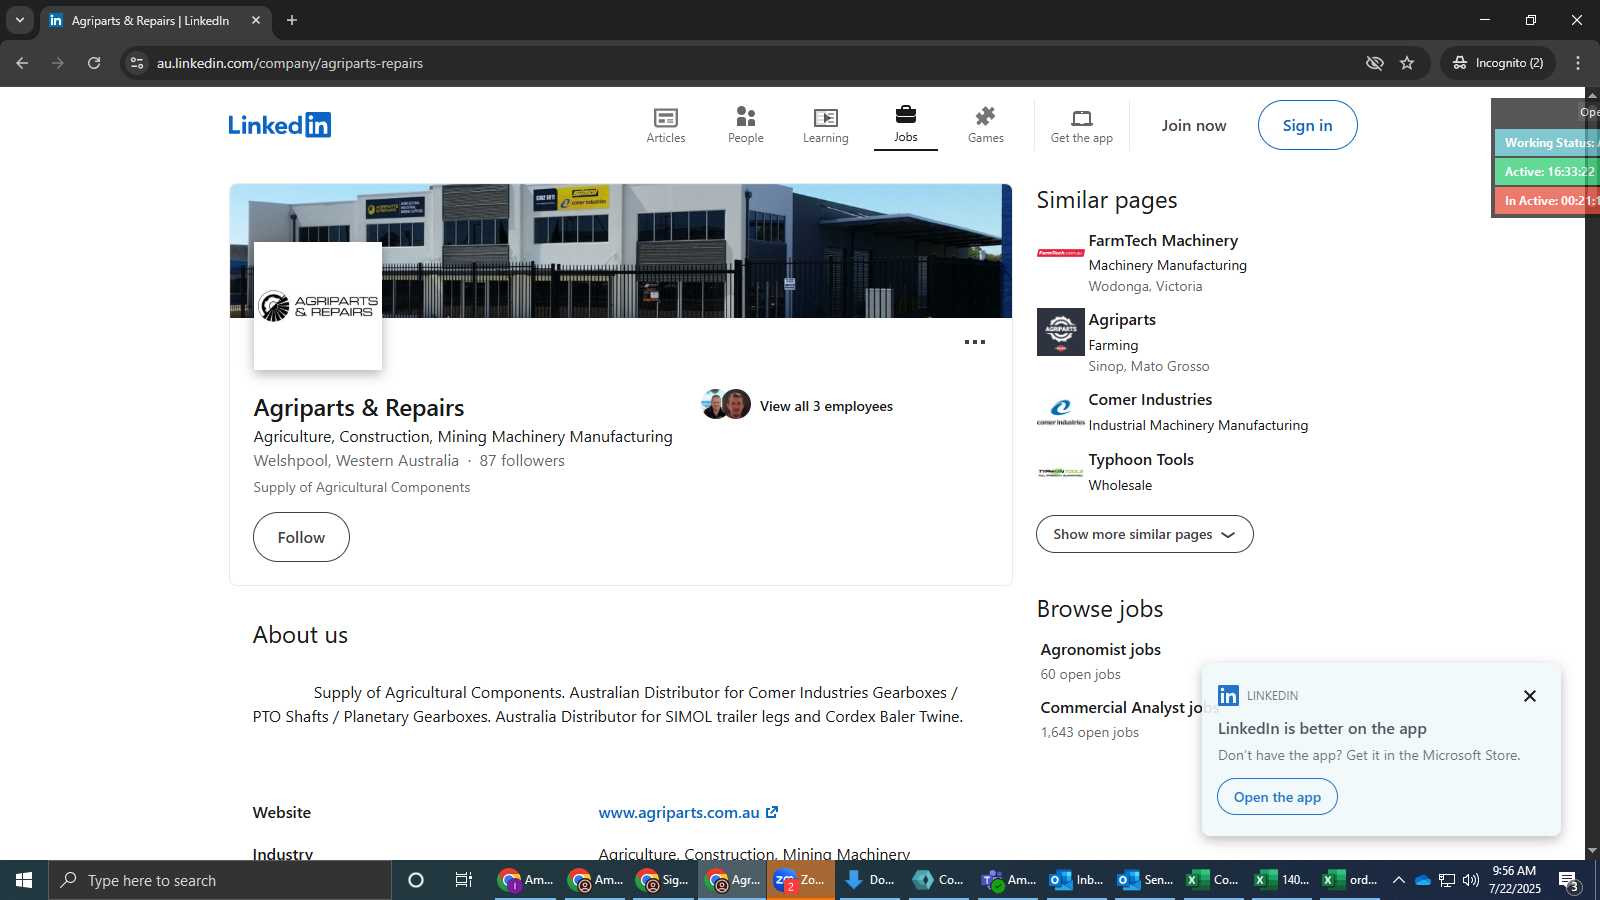1600x900 pixels.
Task: Click the browser back arrow
Action: [22, 63]
